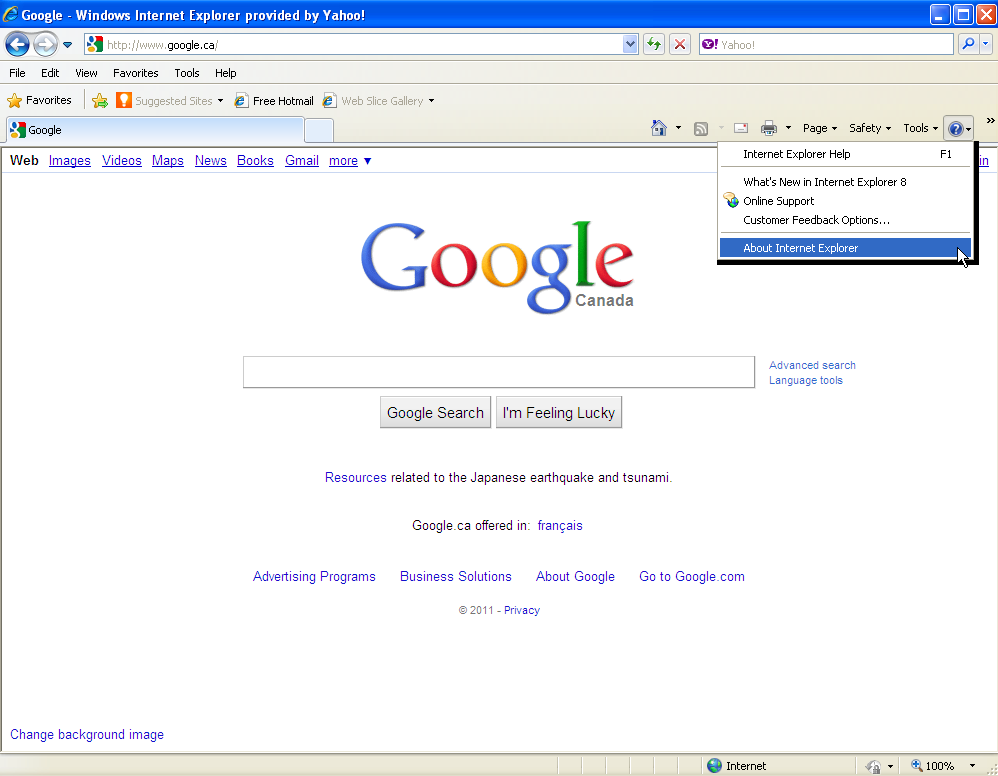Choose About Internet Explorer
The image size is (998, 776).
pyautogui.click(x=845, y=248)
